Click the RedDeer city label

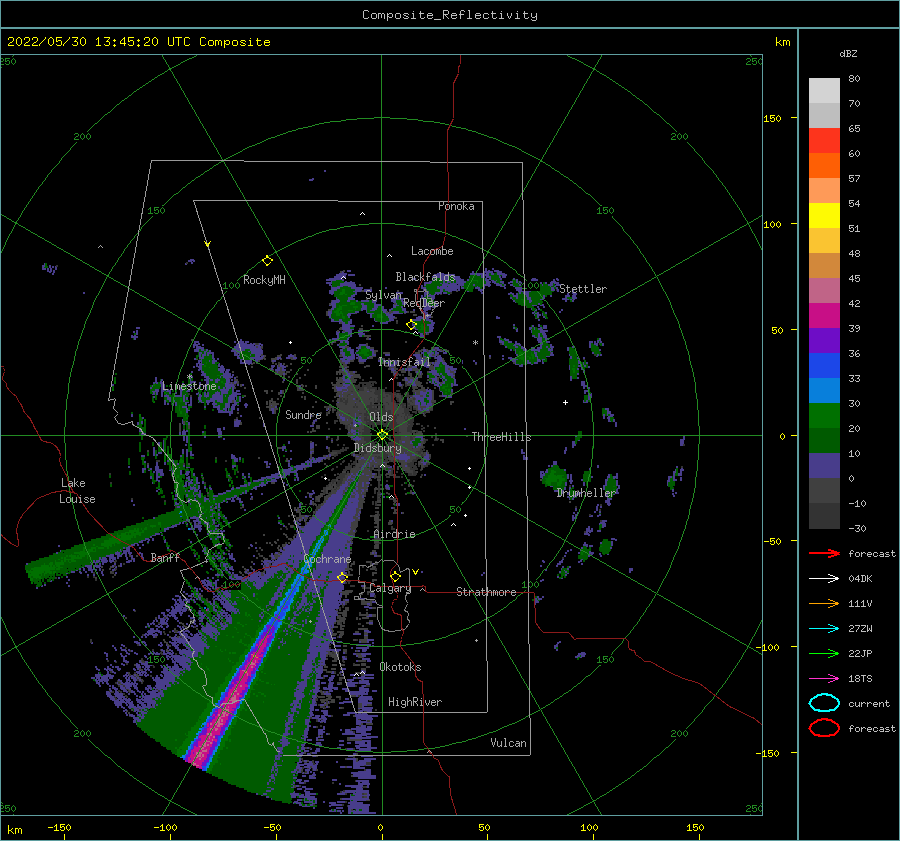[x=424, y=303]
